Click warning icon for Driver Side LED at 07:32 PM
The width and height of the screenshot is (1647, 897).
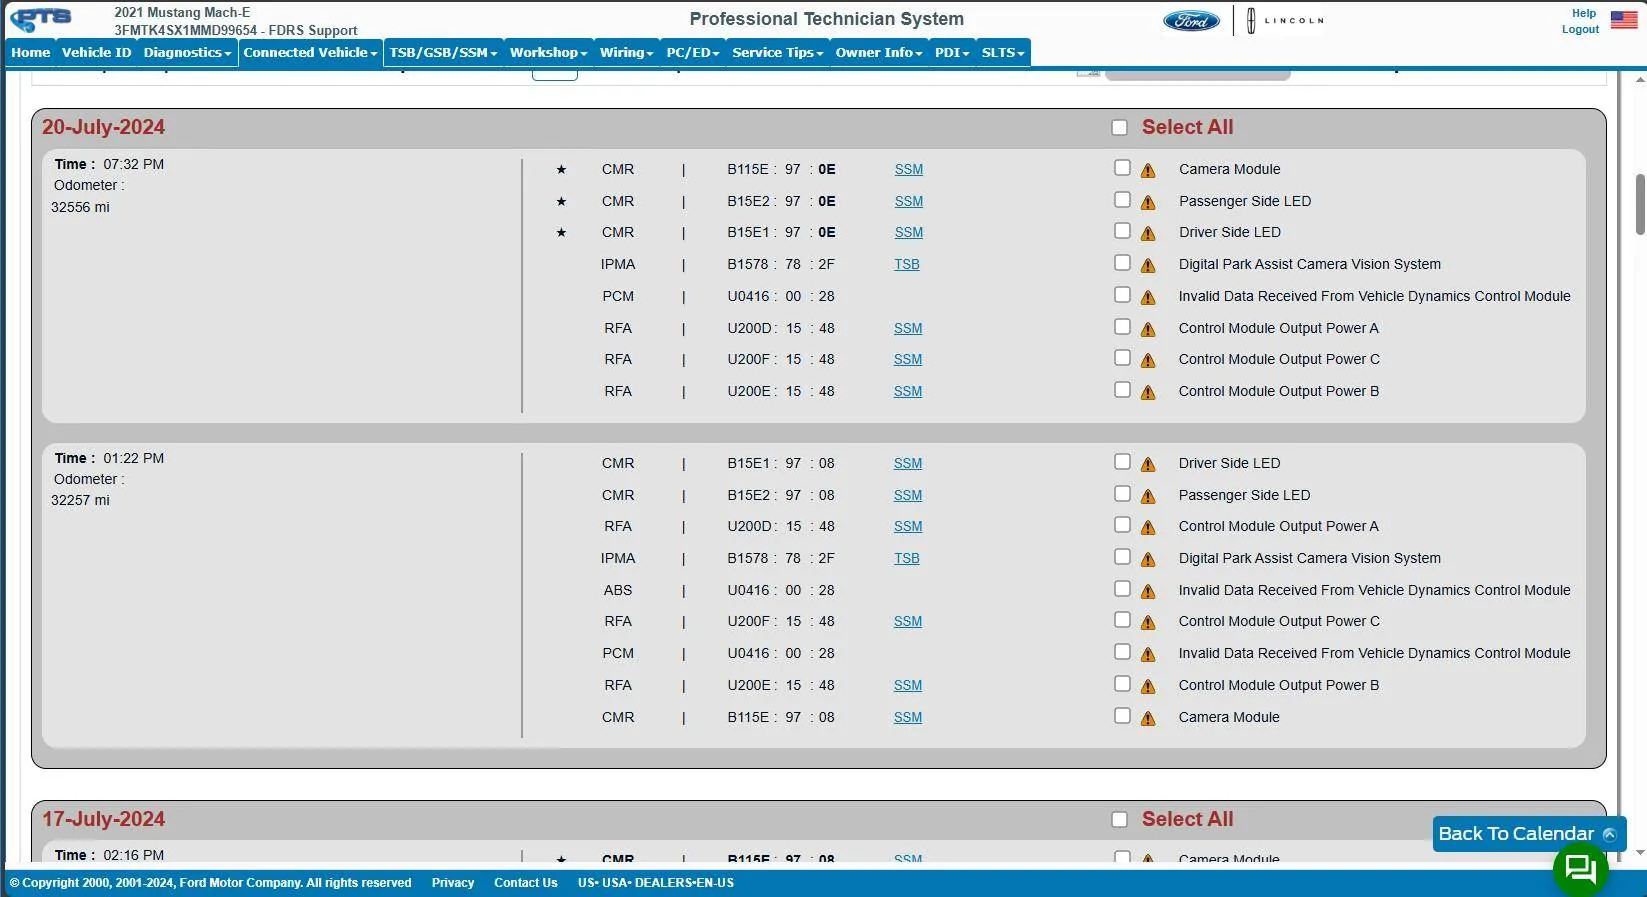[x=1148, y=234]
